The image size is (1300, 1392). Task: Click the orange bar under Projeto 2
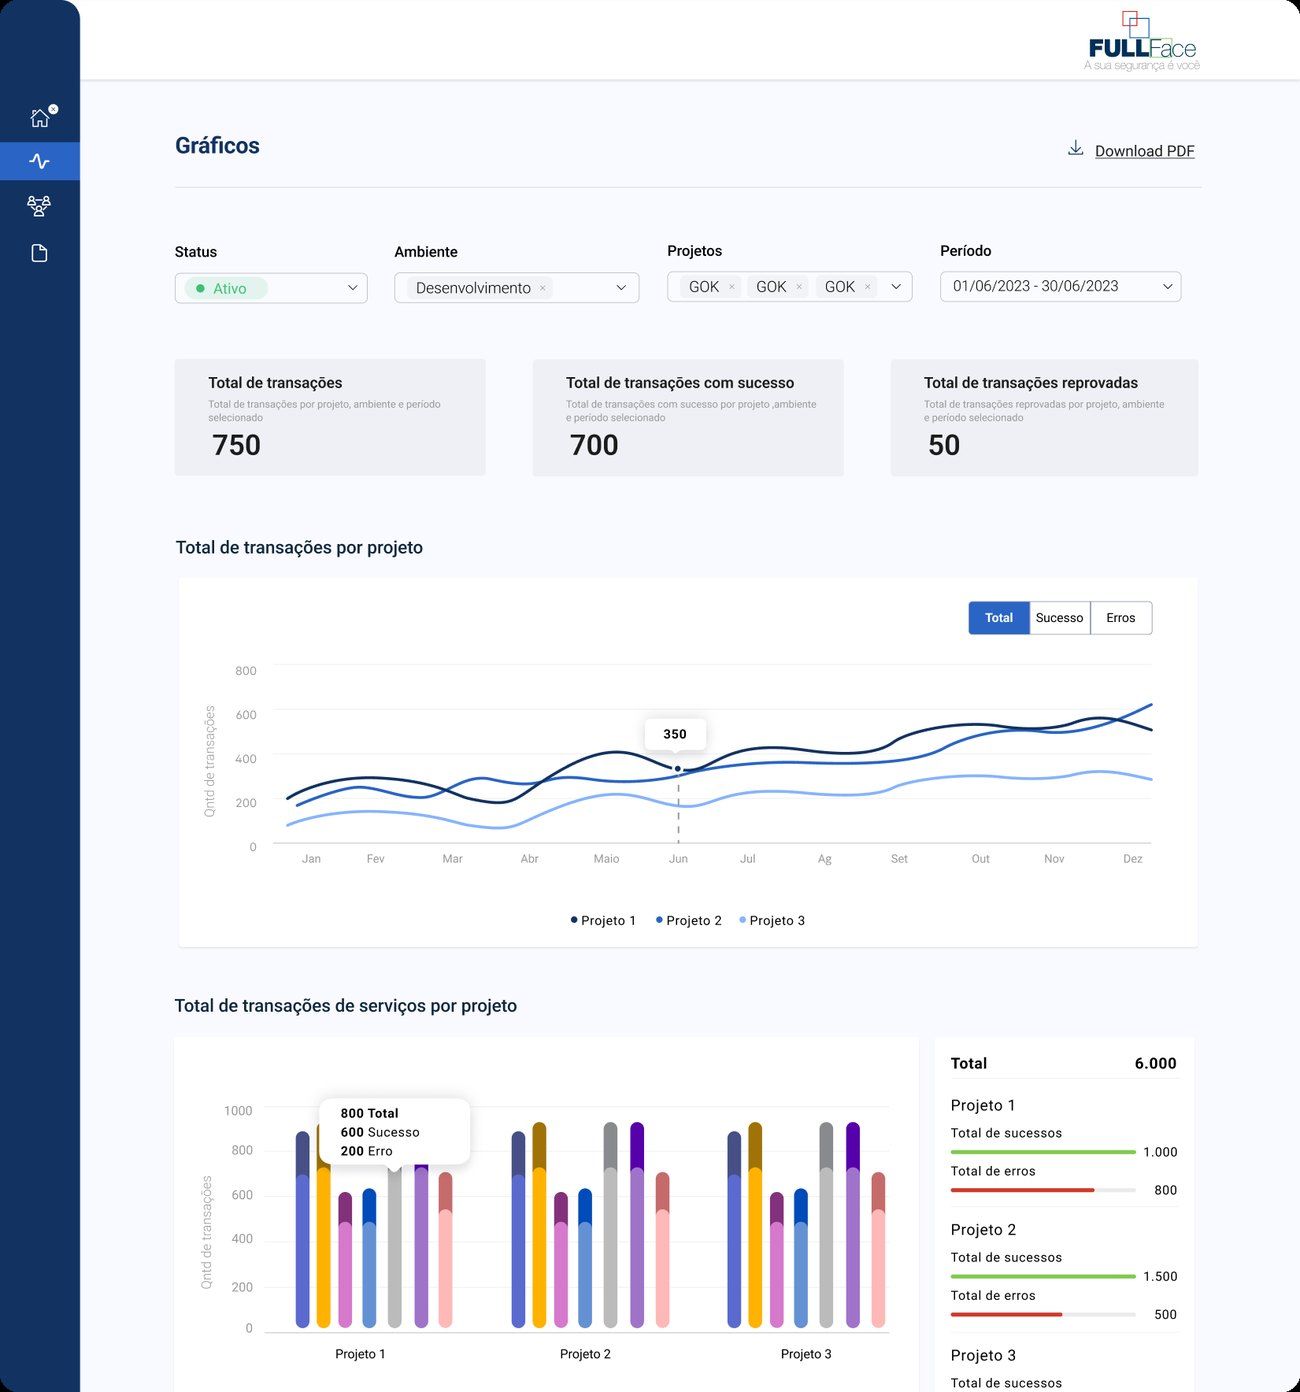(539, 1225)
